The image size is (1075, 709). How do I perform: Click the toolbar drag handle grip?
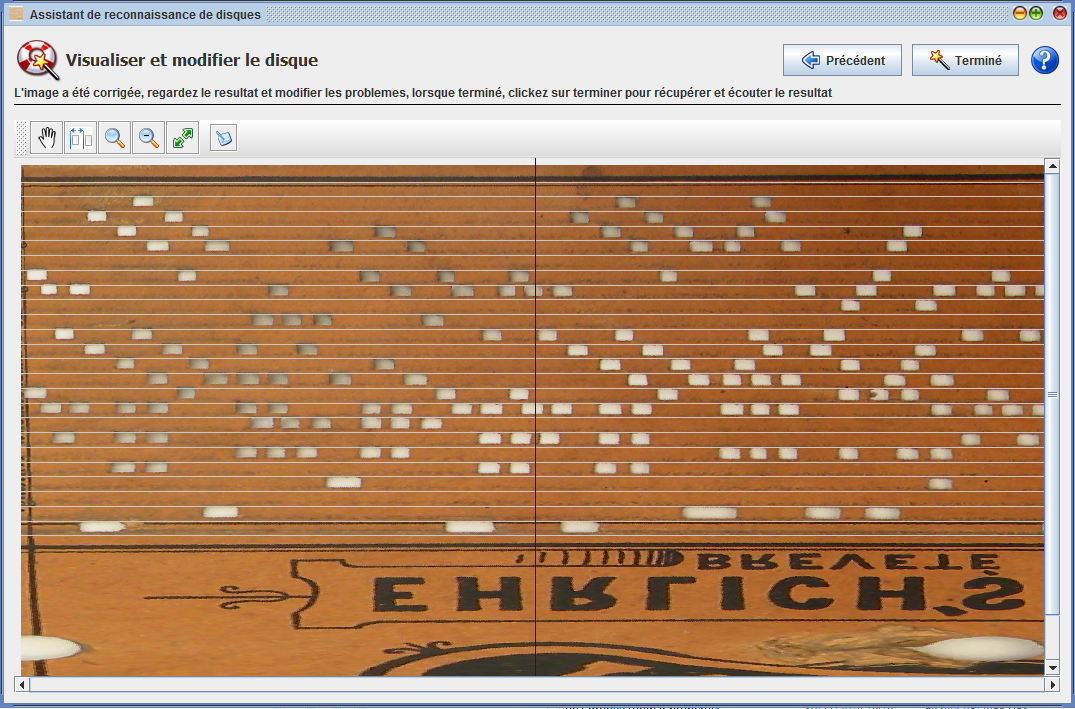tap(23, 138)
